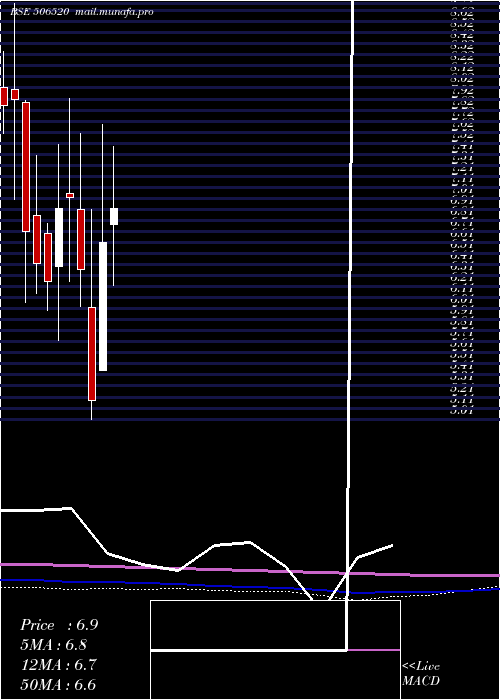Click the "BSE 506520" chart title text
The image size is (500, 700).
[40, 12]
